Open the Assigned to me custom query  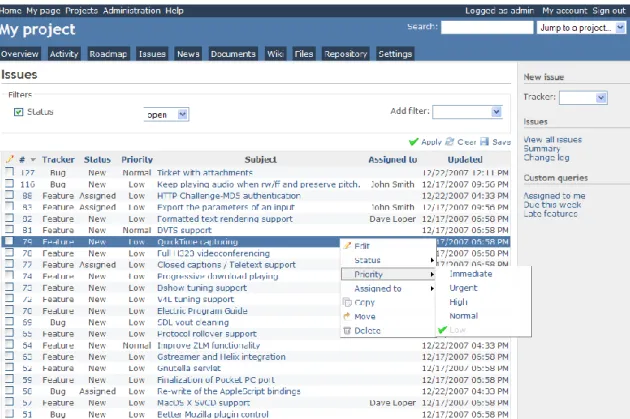pyautogui.click(x=554, y=196)
